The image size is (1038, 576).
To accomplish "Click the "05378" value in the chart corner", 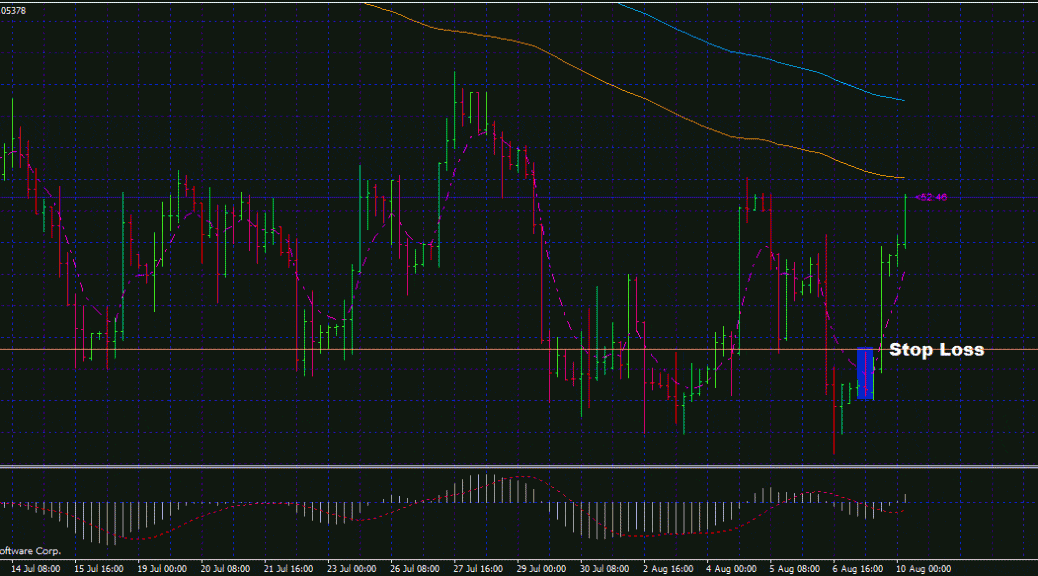I will 13,11.
